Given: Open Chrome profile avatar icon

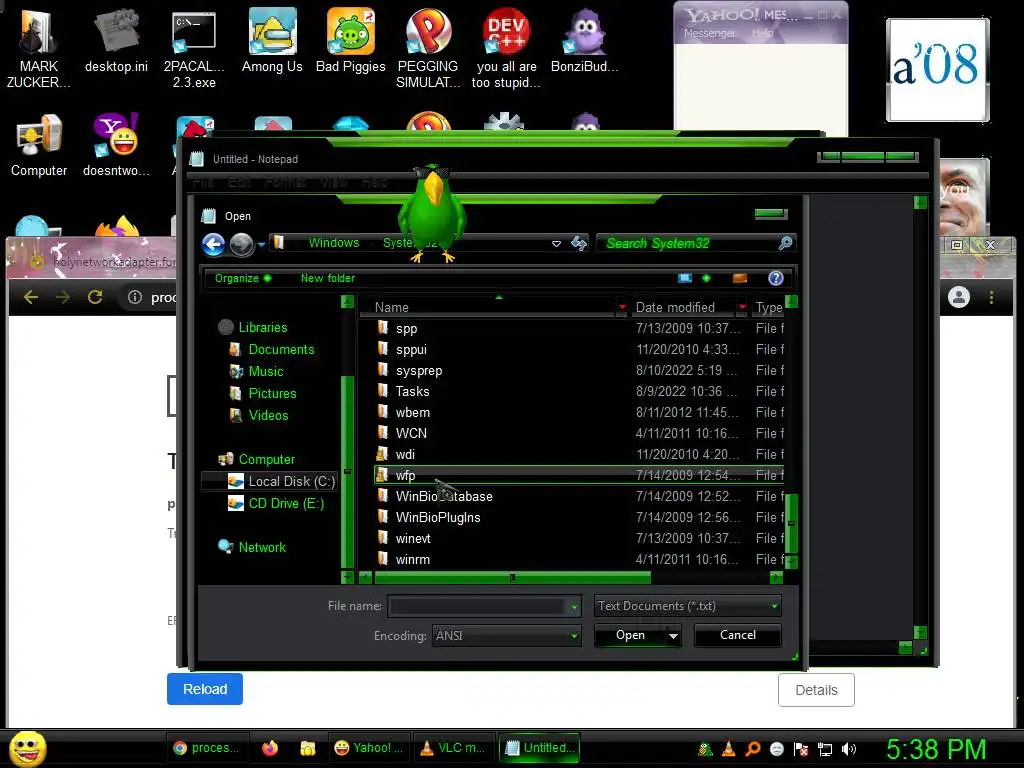Looking at the screenshot, I should tap(959, 297).
